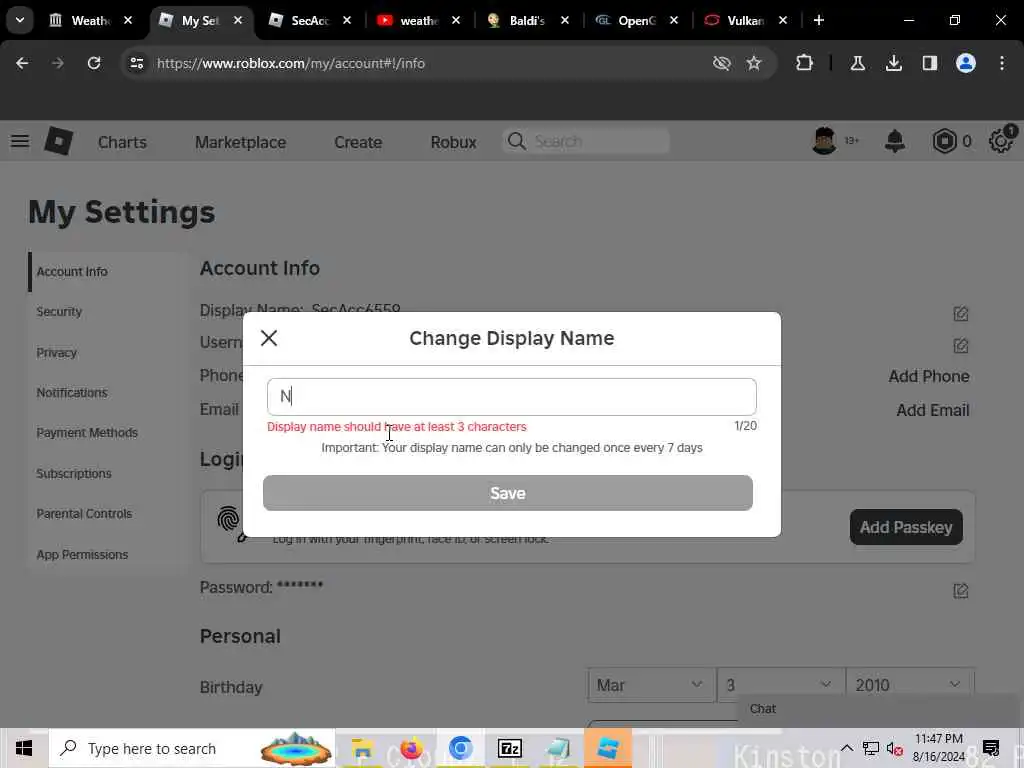Screen dimensions: 1024x768
Task: Switch to the YouTube weather tab
Action: [x=418, y=20]
